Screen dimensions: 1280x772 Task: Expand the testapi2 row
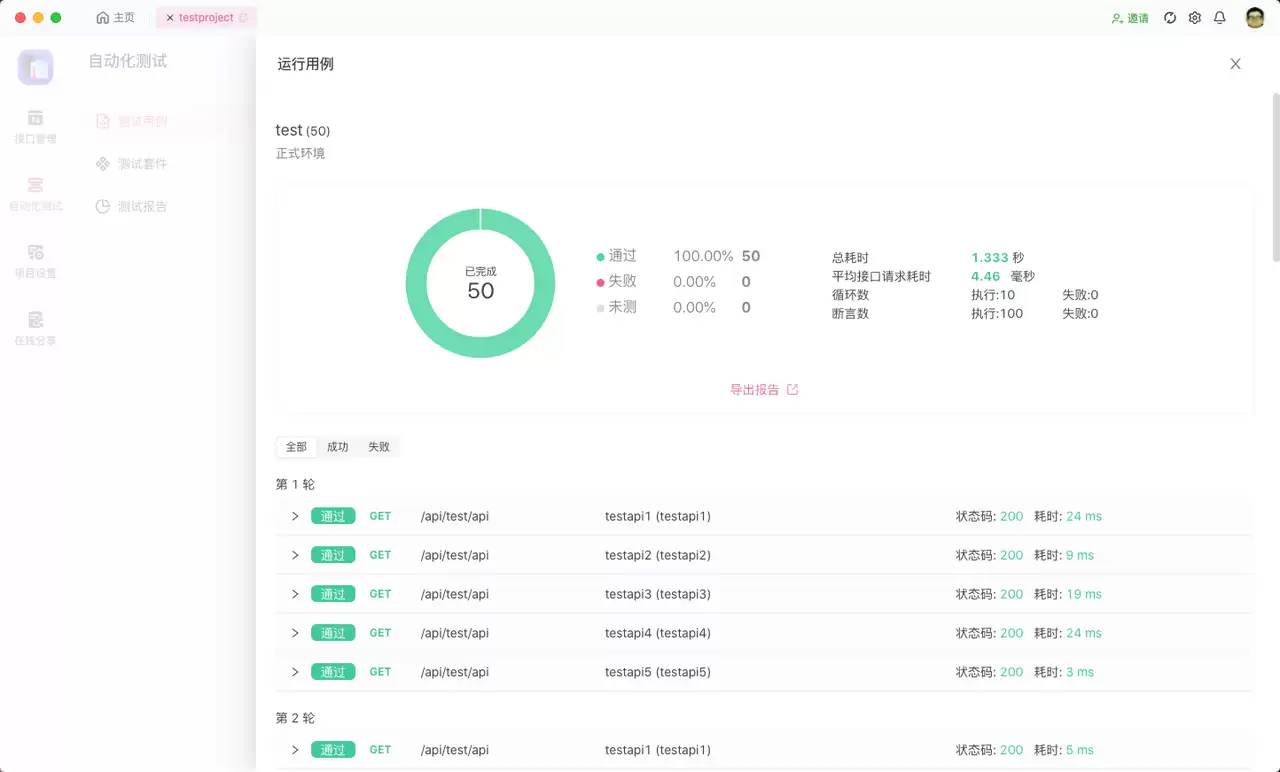tap(295, 555)
